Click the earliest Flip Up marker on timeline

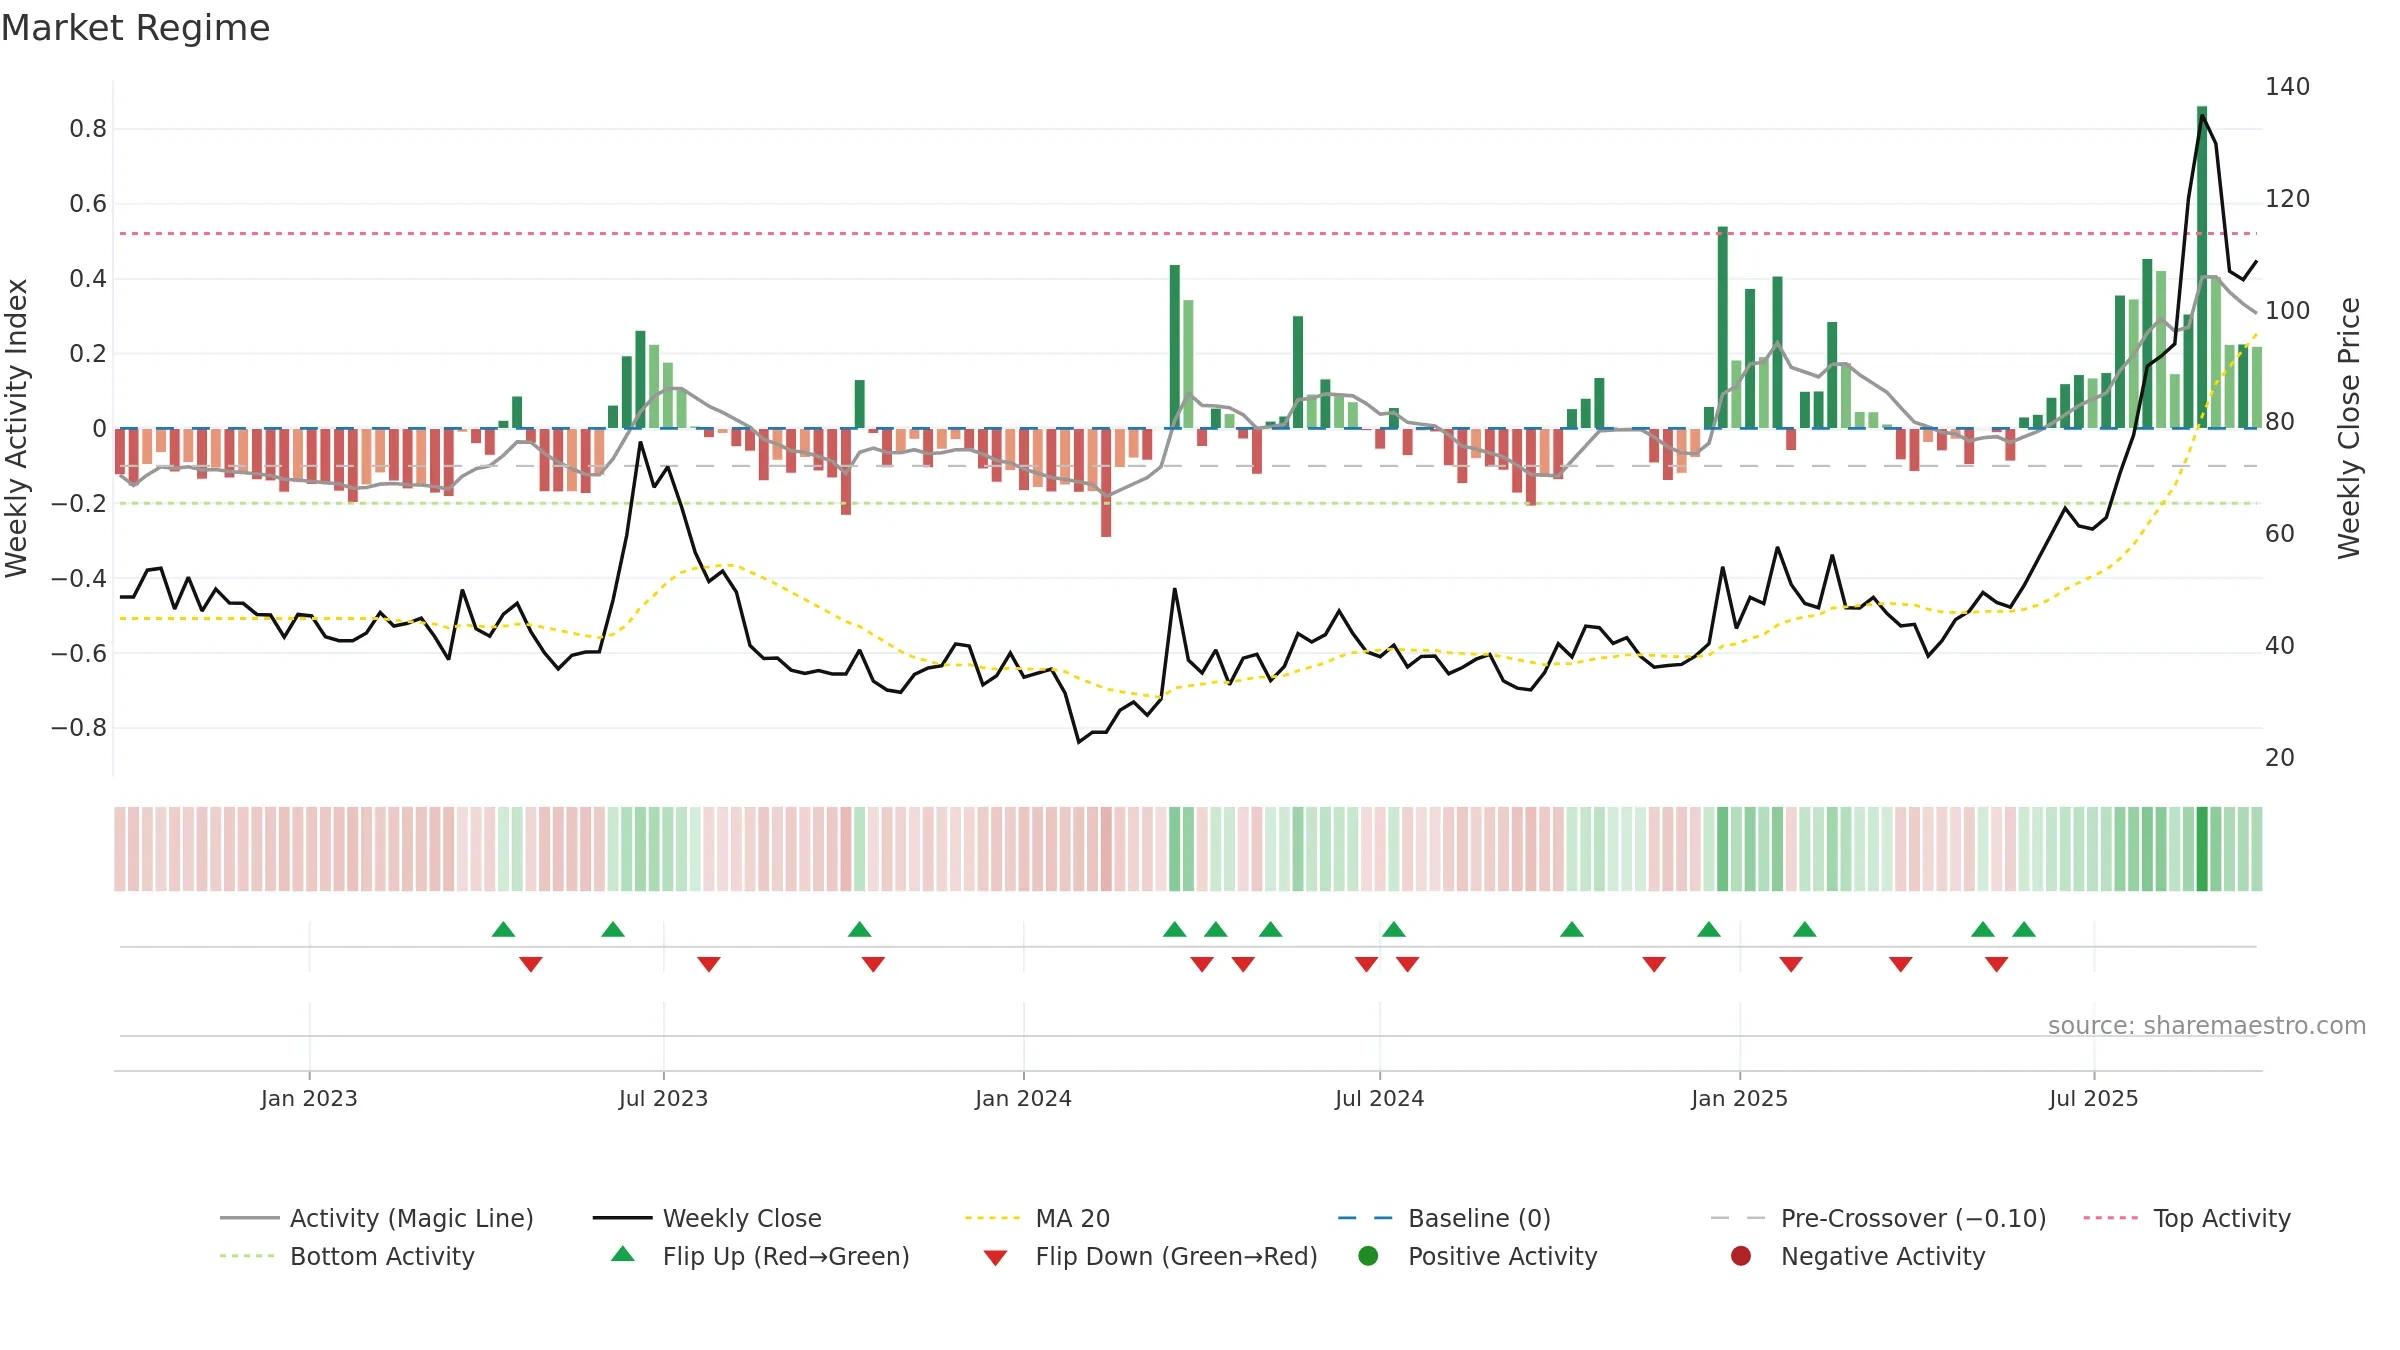click(x=503, y=930)
